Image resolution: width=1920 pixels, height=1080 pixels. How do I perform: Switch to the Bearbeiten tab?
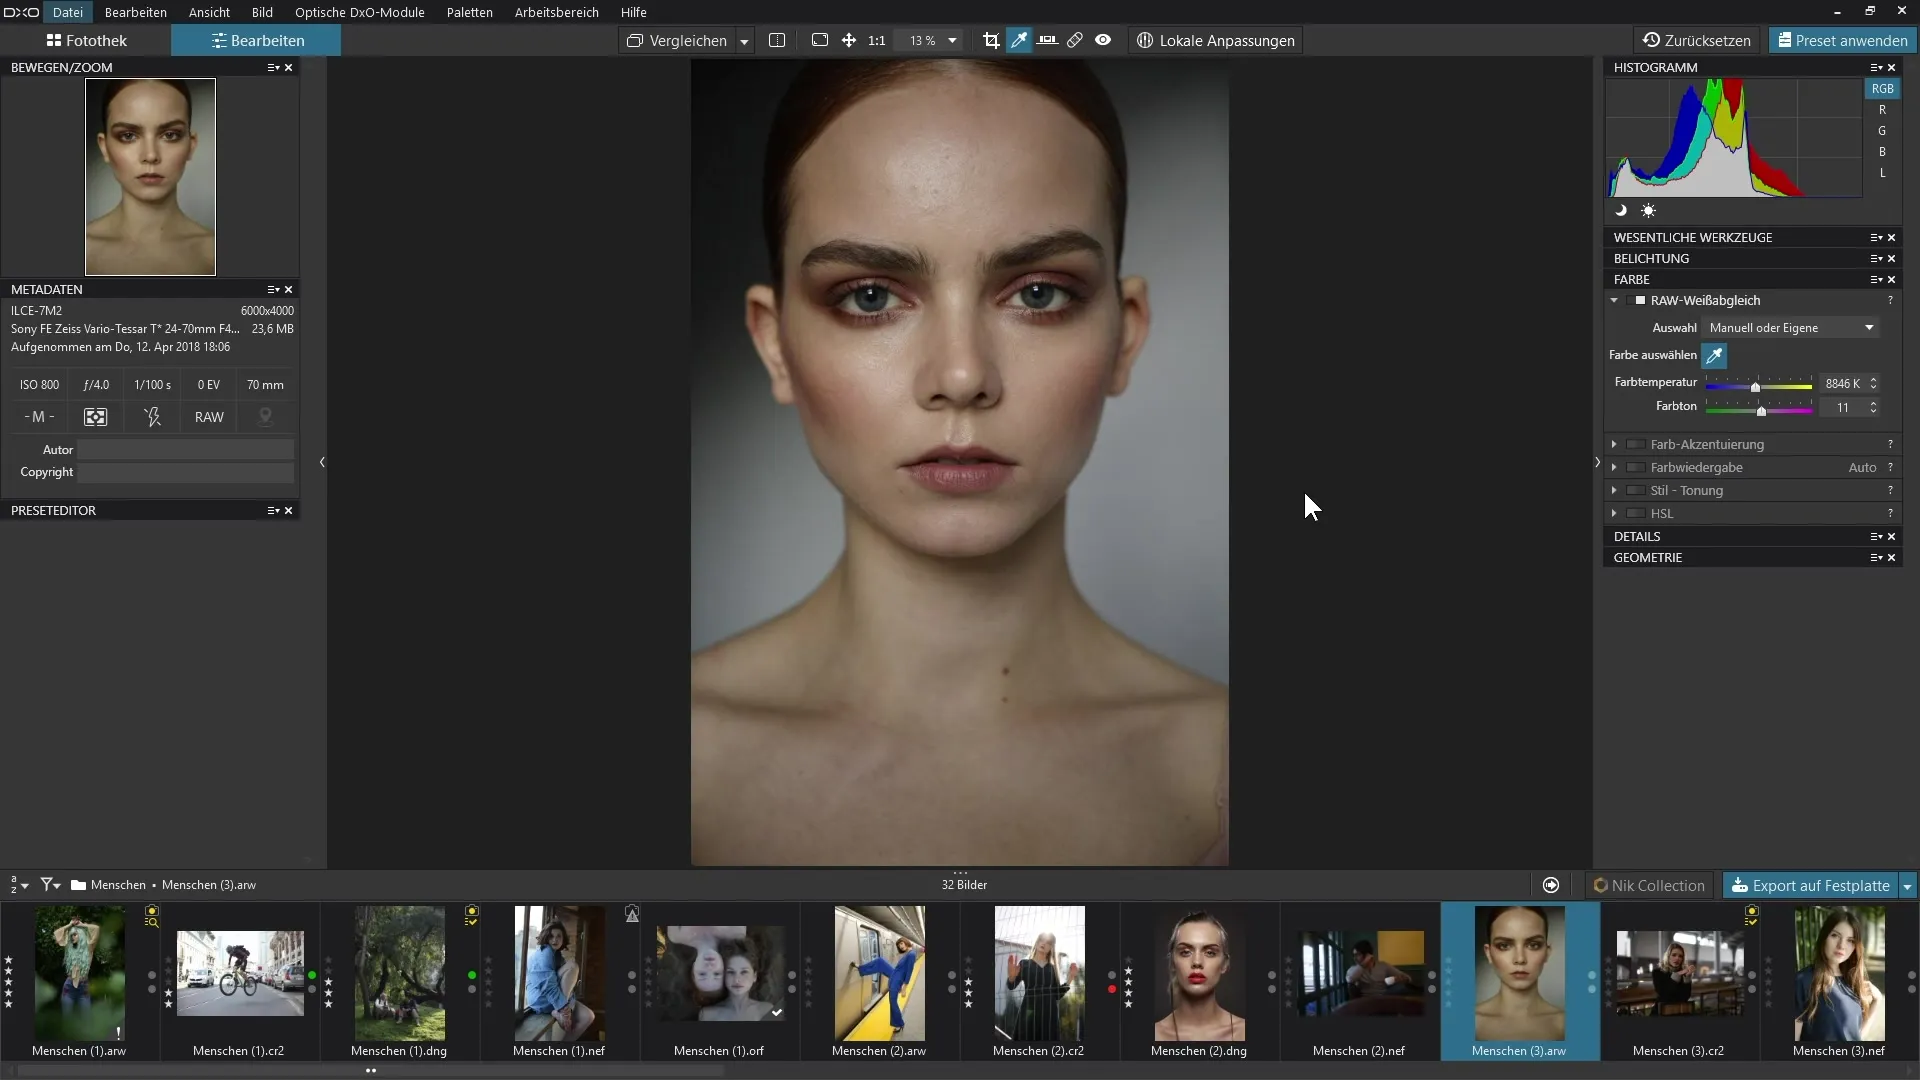tap(257, 41)
